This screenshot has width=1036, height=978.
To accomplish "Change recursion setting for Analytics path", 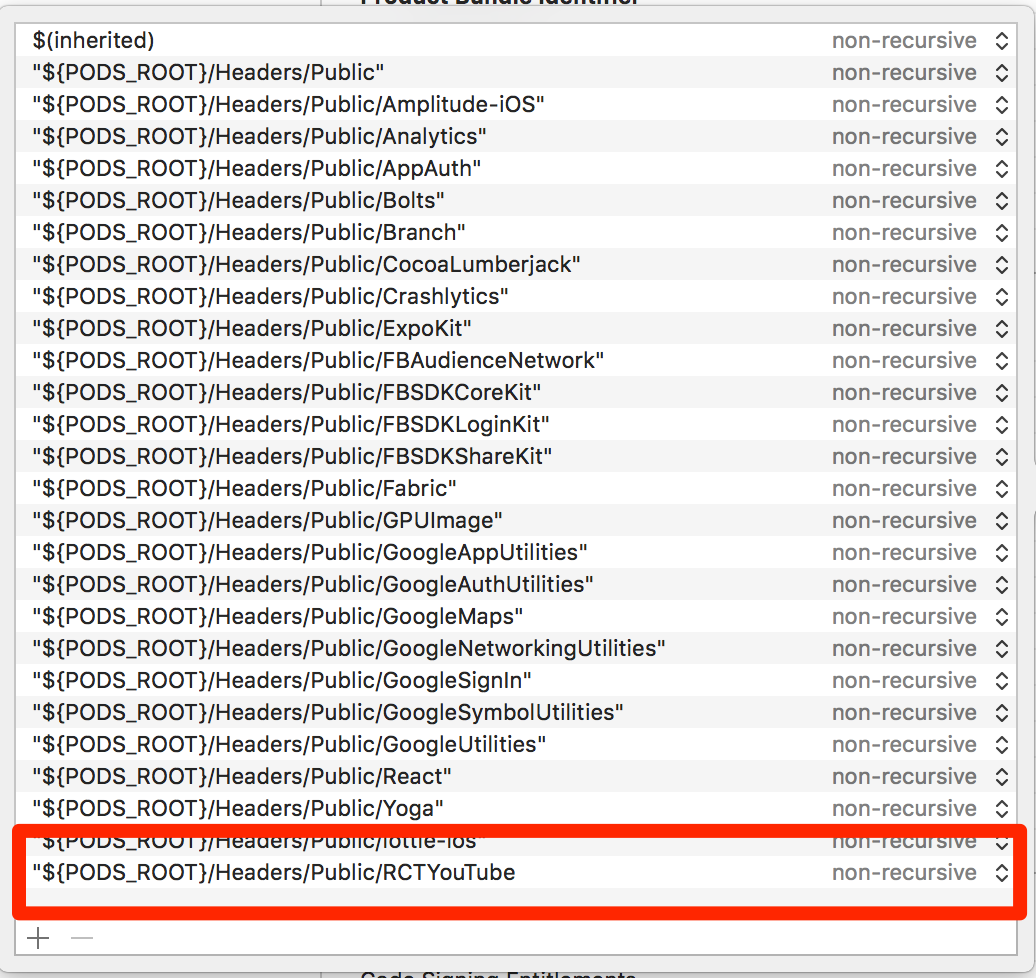I will click(x=1002, y=137).
